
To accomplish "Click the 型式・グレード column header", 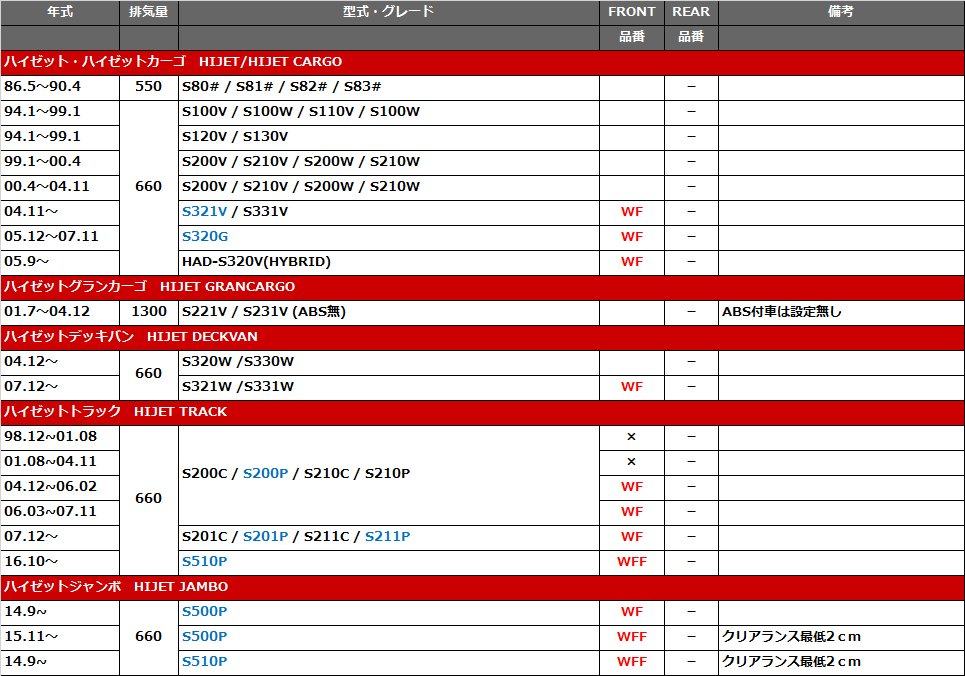I will click(x=389, y=12).
